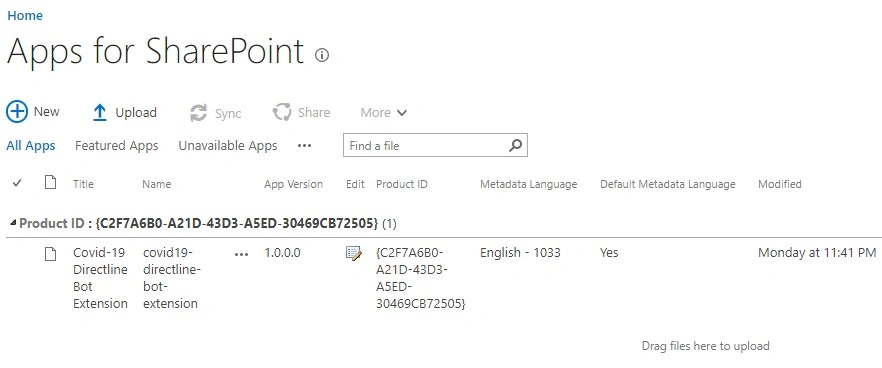The width and height of the screenshot is (882, 368).
Task: Sort by Name column header
Action: 156,184
